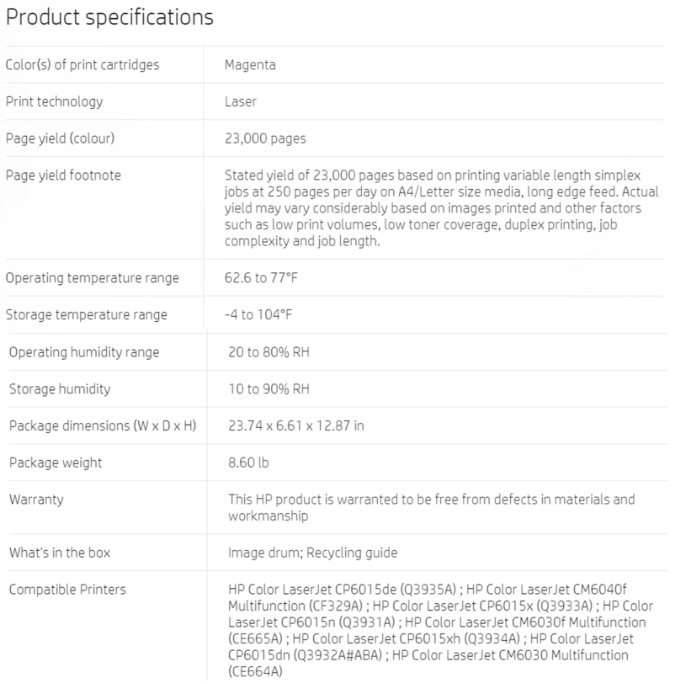Click the Laser print technology value

(x=241, y=102)
